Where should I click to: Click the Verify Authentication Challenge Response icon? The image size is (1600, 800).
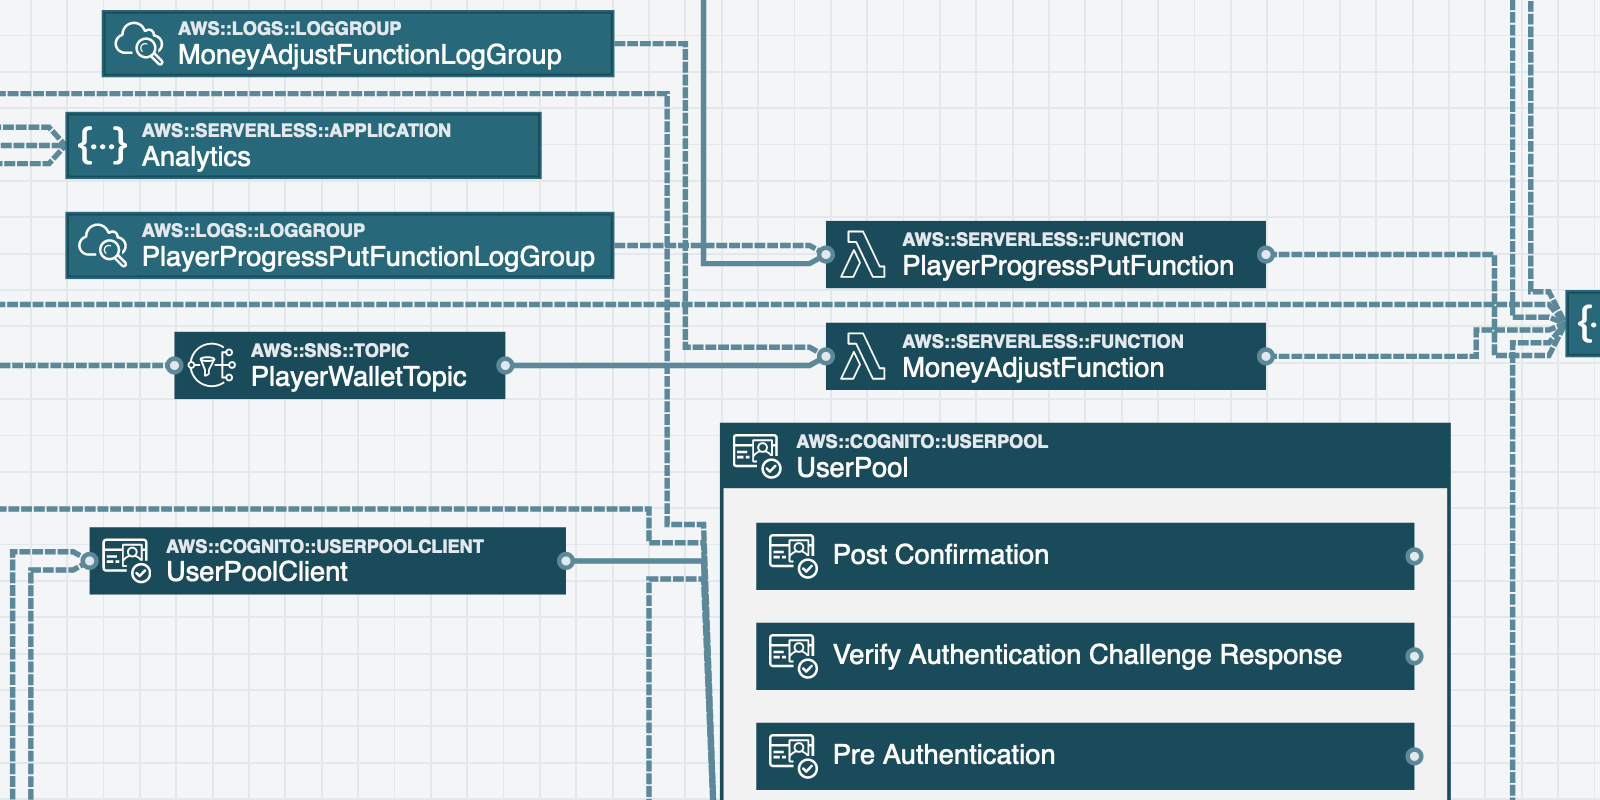[793, 655]
